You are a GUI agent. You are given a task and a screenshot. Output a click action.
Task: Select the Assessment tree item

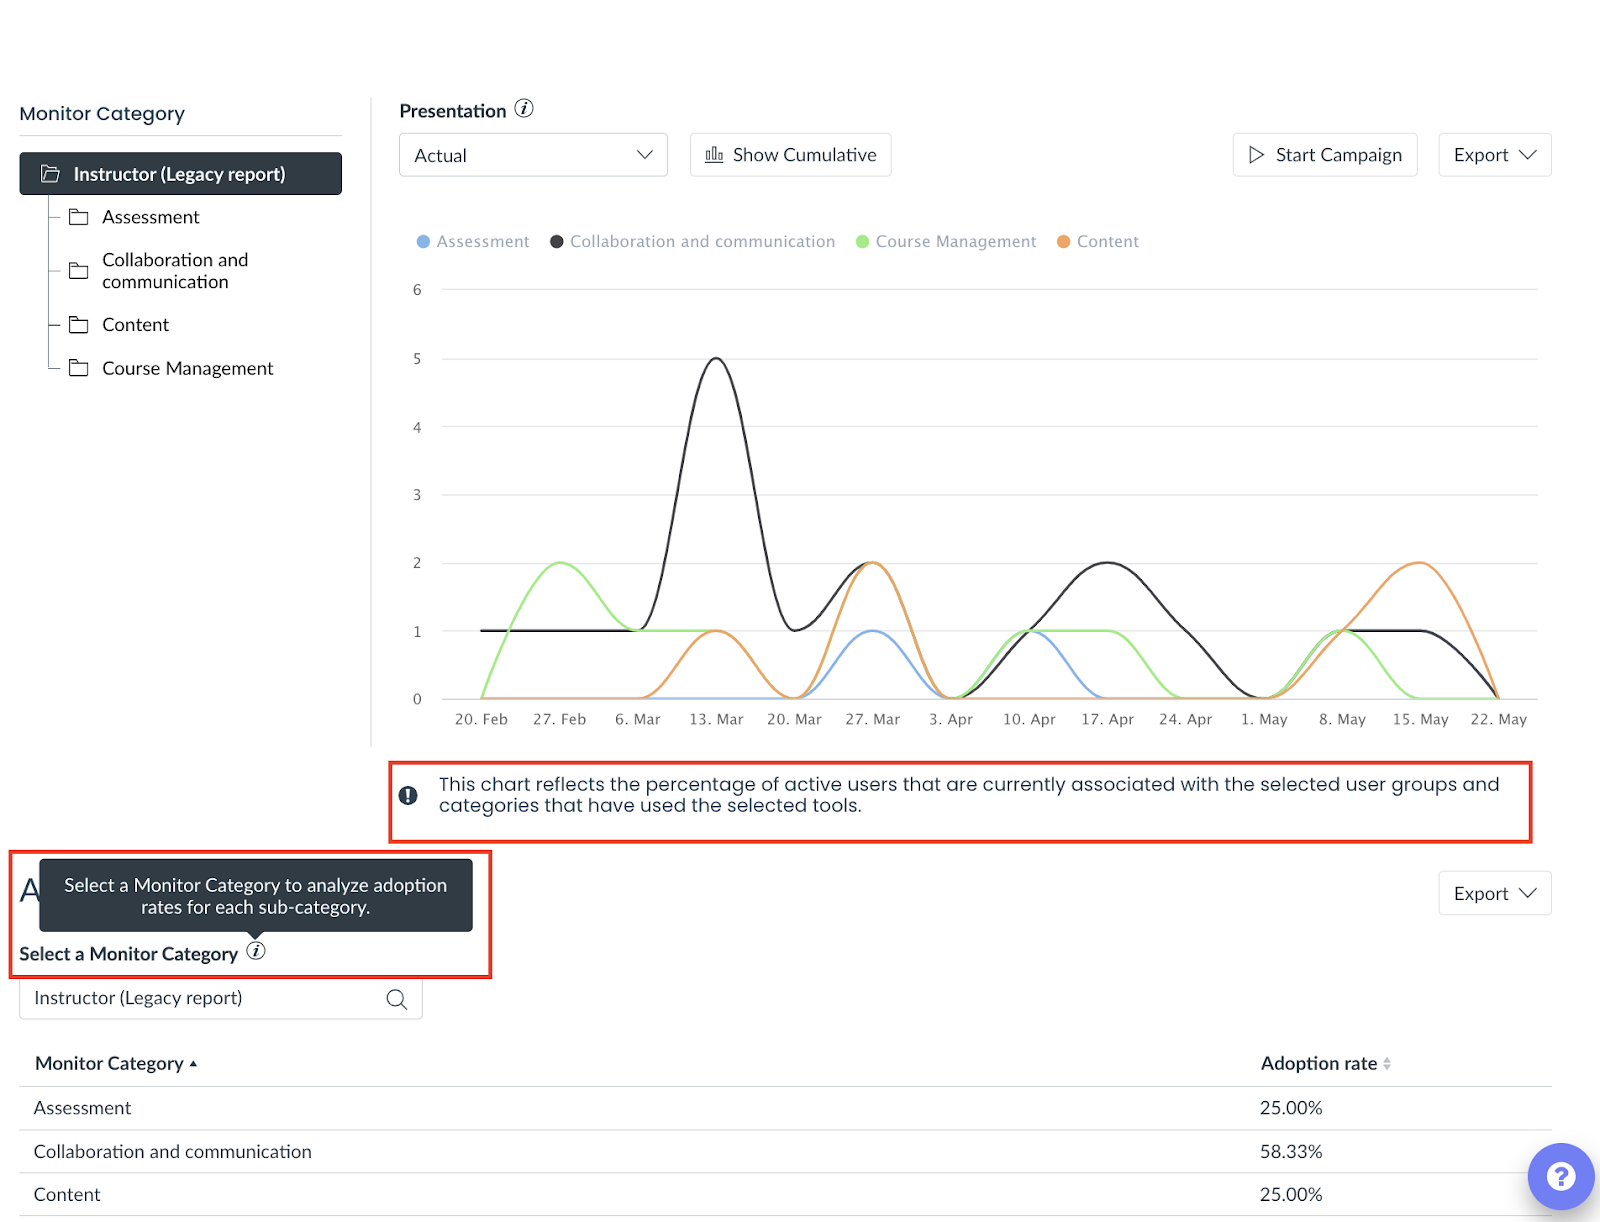click(151, 217)
